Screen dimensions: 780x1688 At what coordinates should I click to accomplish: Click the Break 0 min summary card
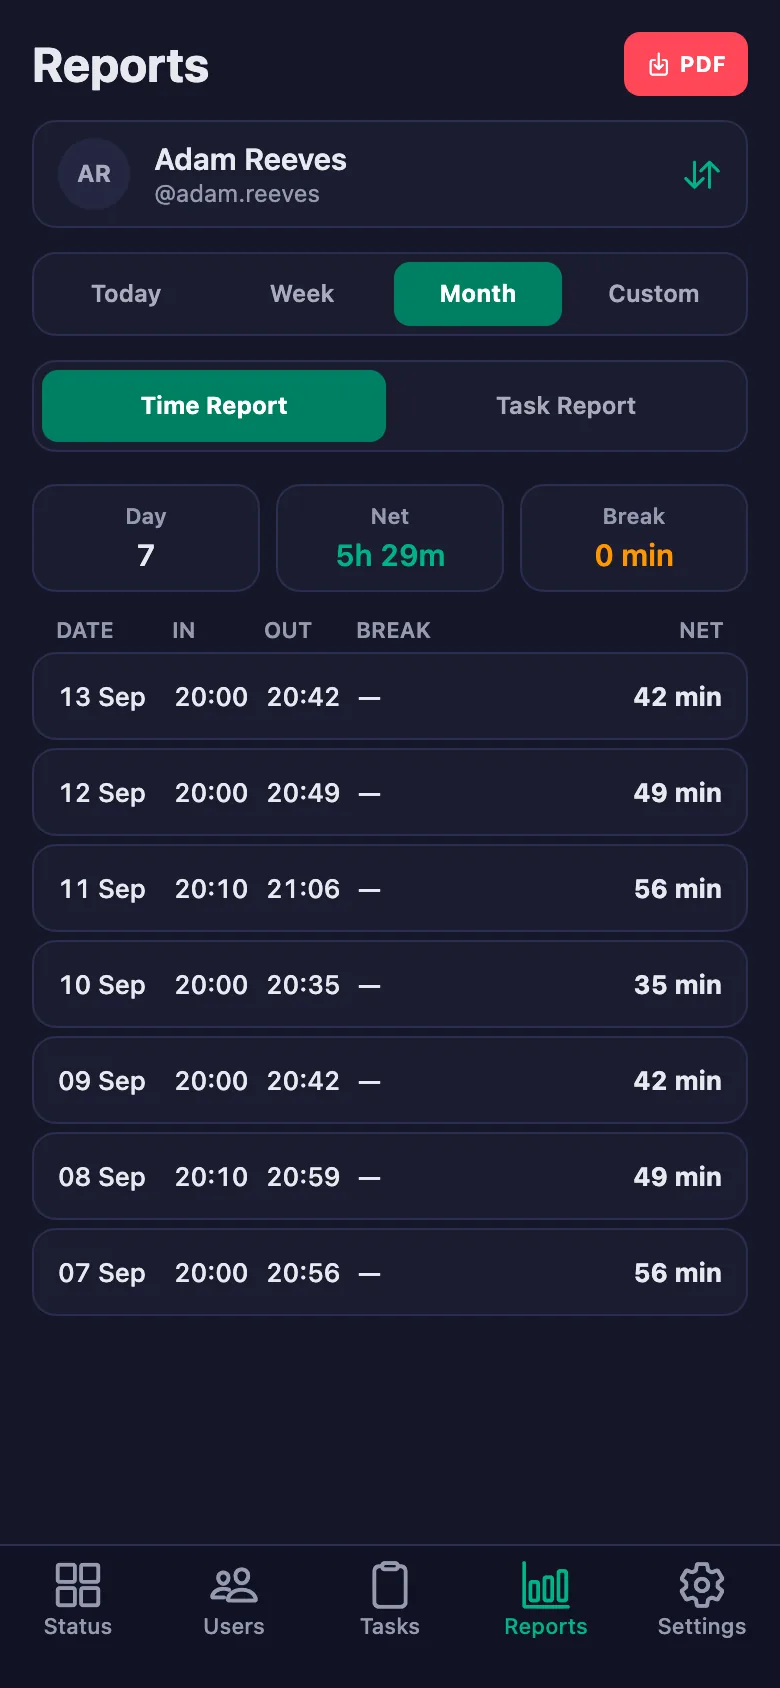pyautogui.click(x=634, y=538)
